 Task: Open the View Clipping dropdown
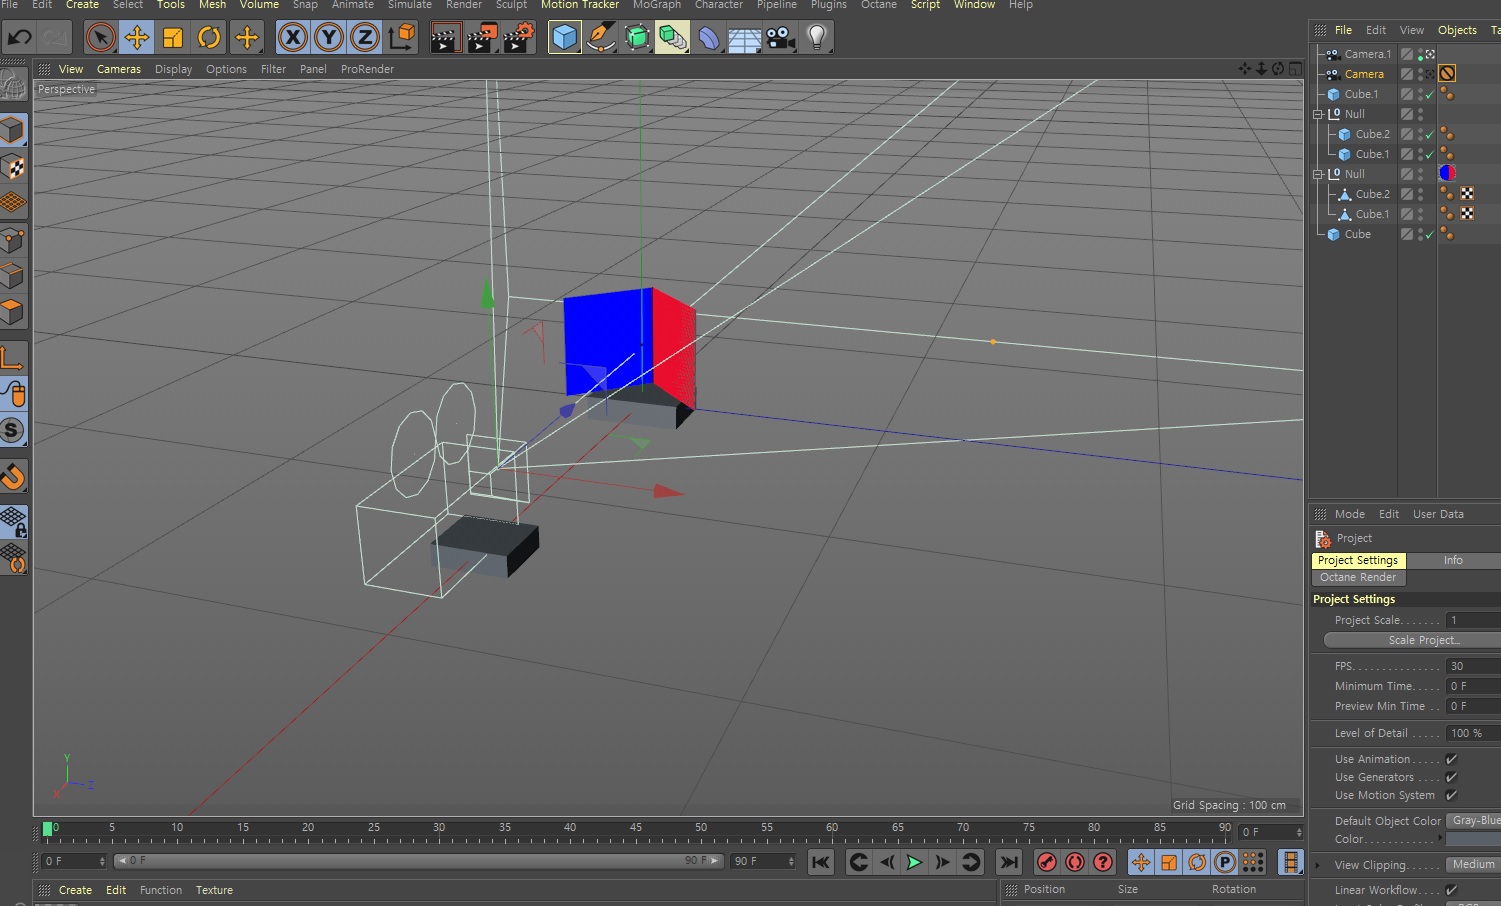pos(1474,865)
